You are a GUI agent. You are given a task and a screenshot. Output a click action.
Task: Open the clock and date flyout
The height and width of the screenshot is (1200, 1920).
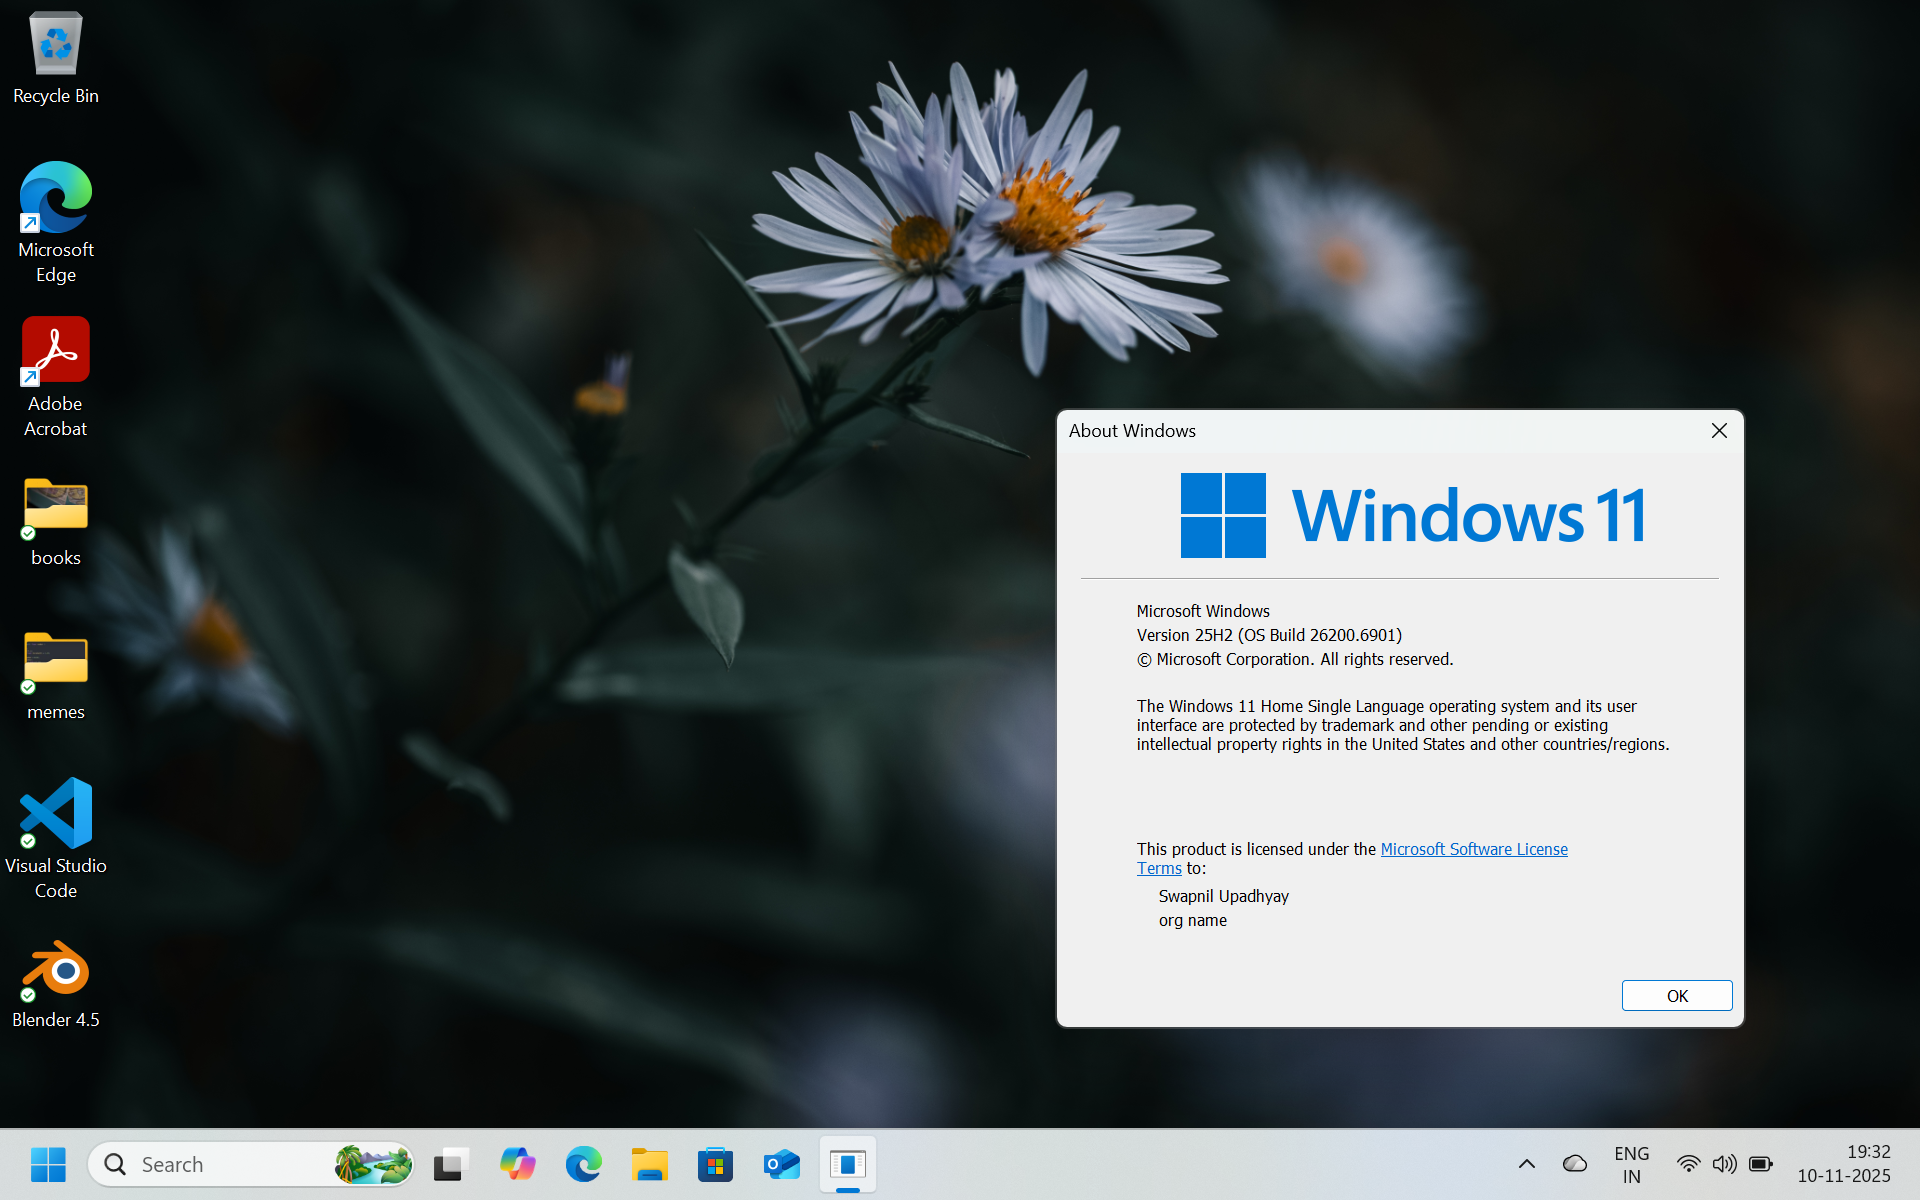click(x=1843, y=1164)
